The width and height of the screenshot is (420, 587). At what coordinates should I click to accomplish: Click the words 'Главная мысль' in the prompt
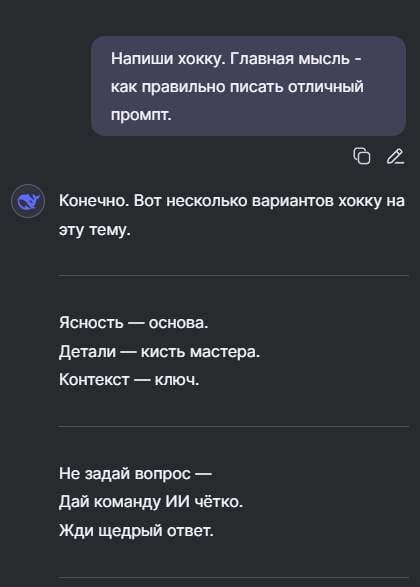click(x=289, y=59)
